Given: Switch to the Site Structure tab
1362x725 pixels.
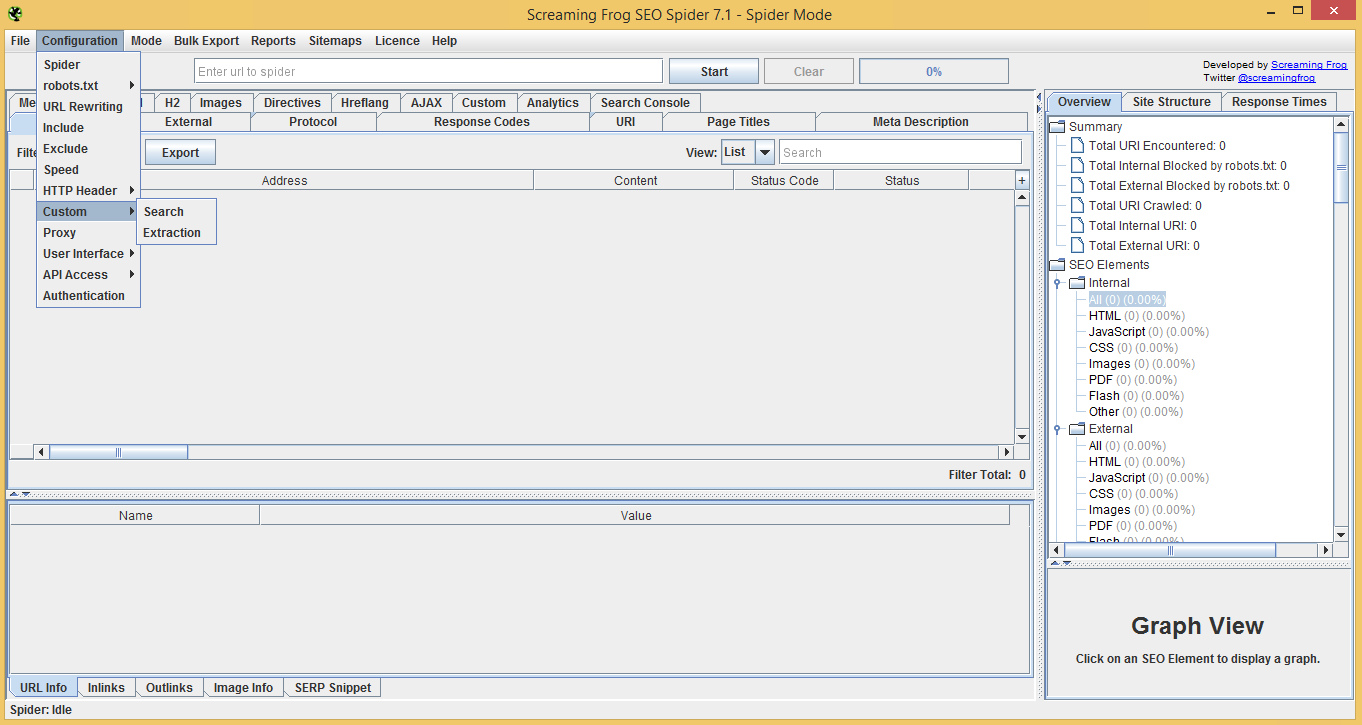Looking at the screenshot, I should pos(1171,102).
